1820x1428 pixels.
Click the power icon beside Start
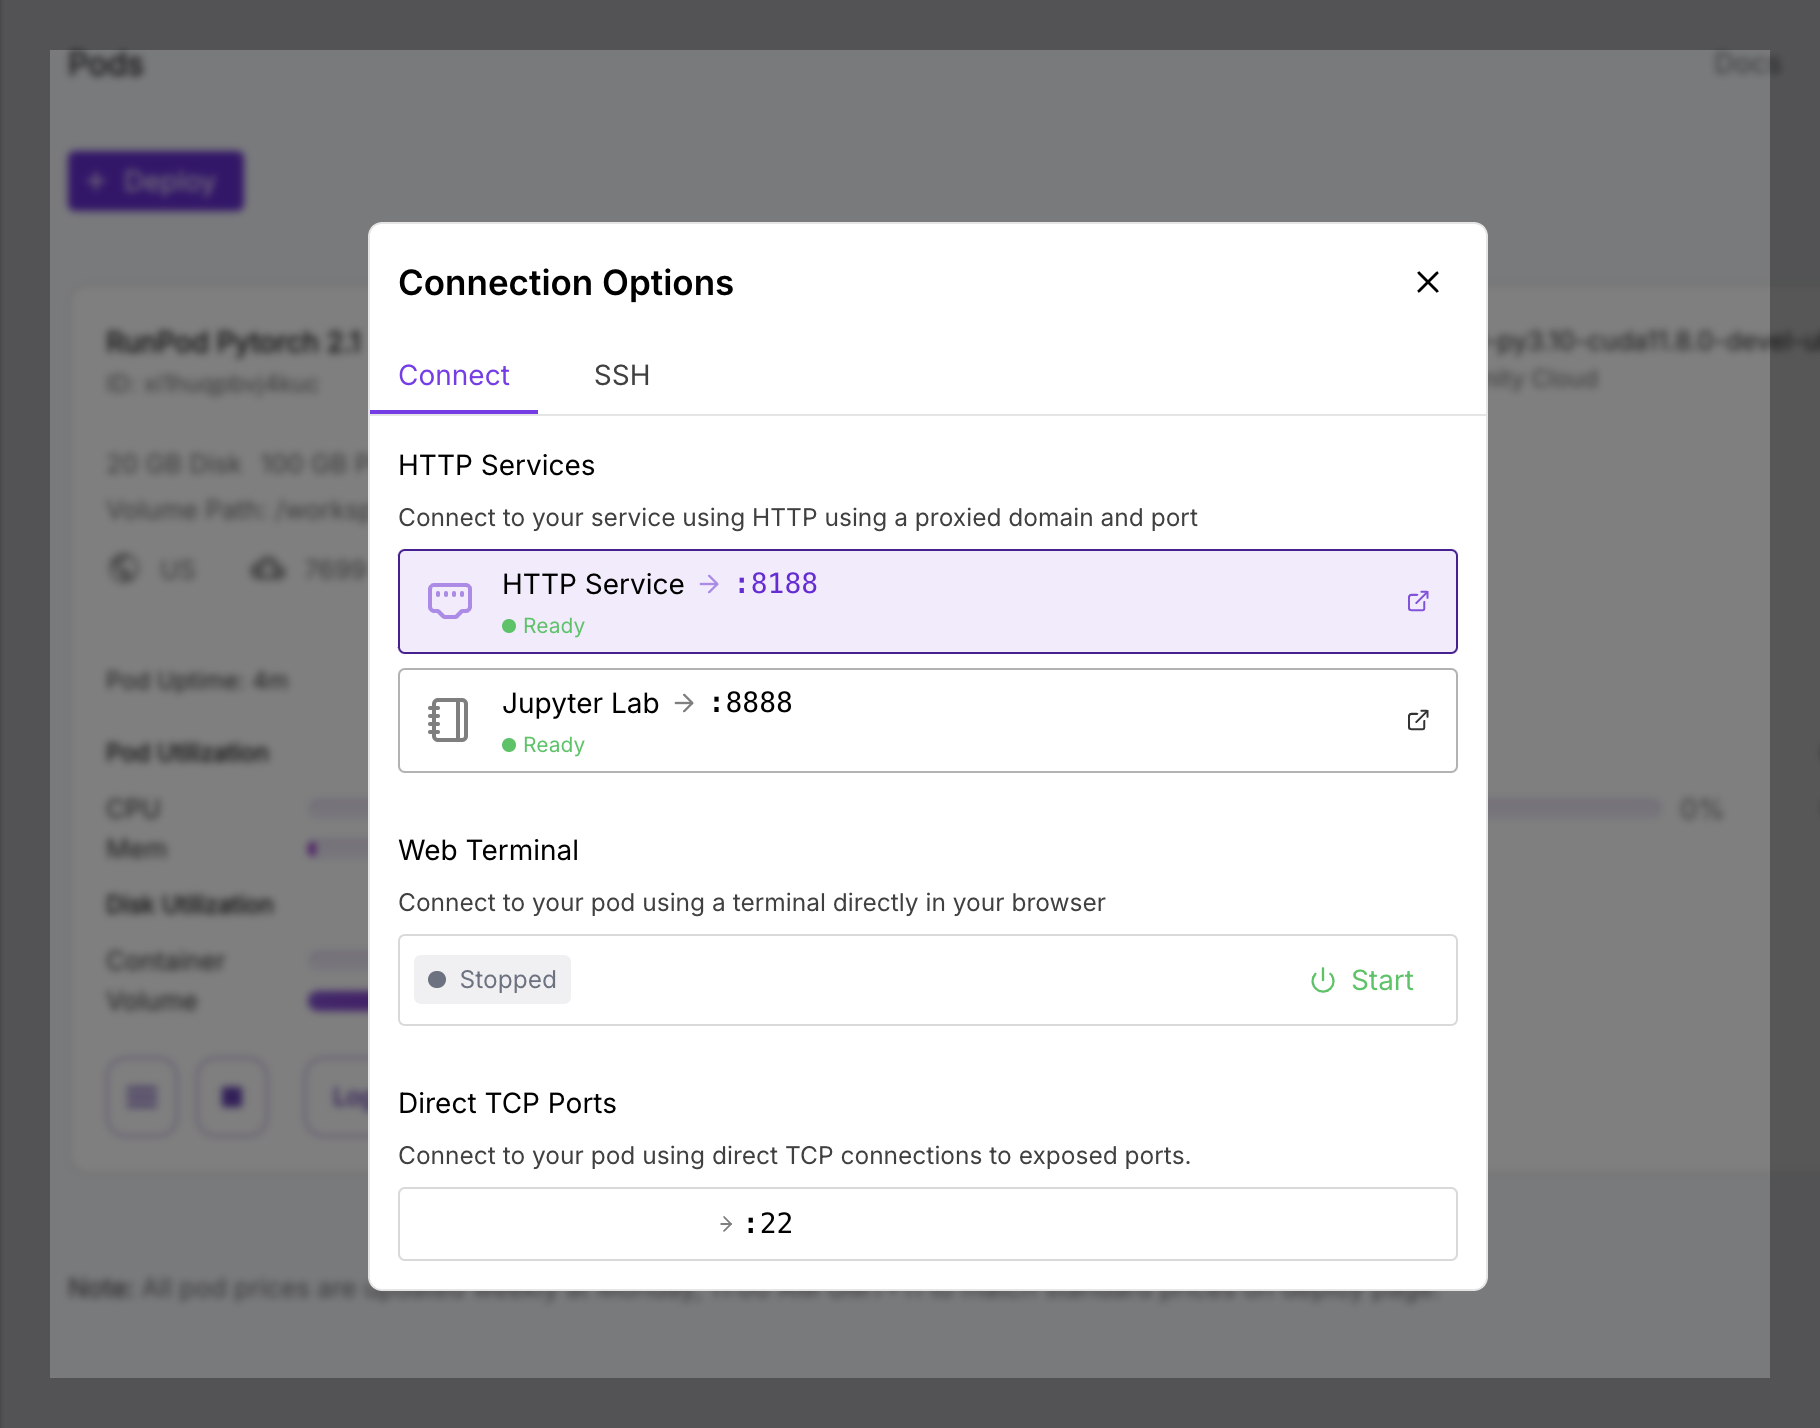pos(1321,980)
